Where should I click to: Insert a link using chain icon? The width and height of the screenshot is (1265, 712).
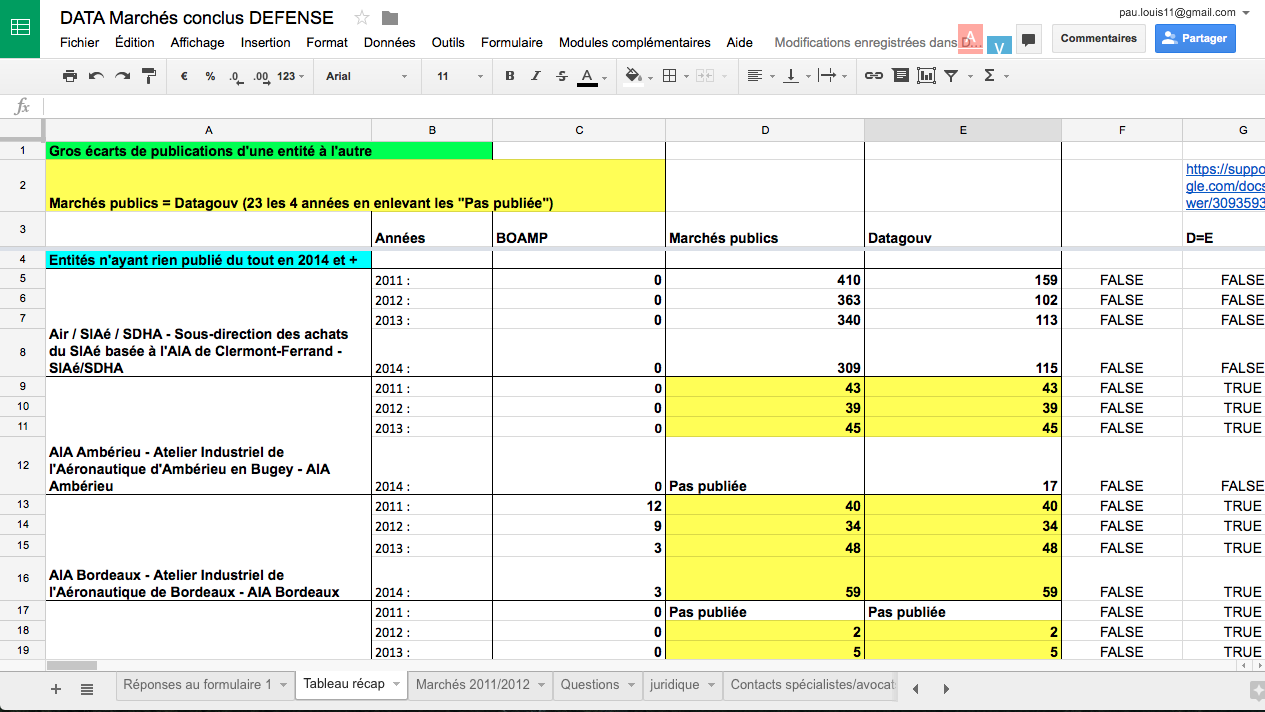tap(873, 76)
